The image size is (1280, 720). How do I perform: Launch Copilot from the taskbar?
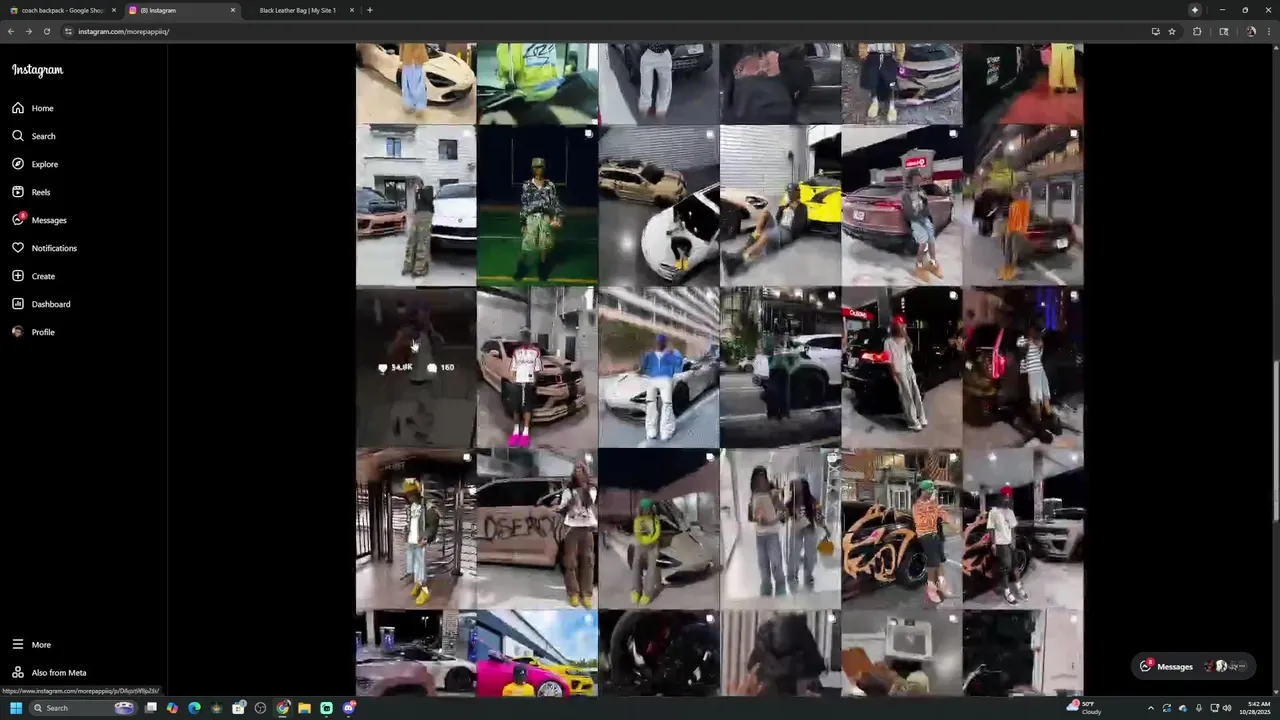pyautogui.click(x=172, y=708)
